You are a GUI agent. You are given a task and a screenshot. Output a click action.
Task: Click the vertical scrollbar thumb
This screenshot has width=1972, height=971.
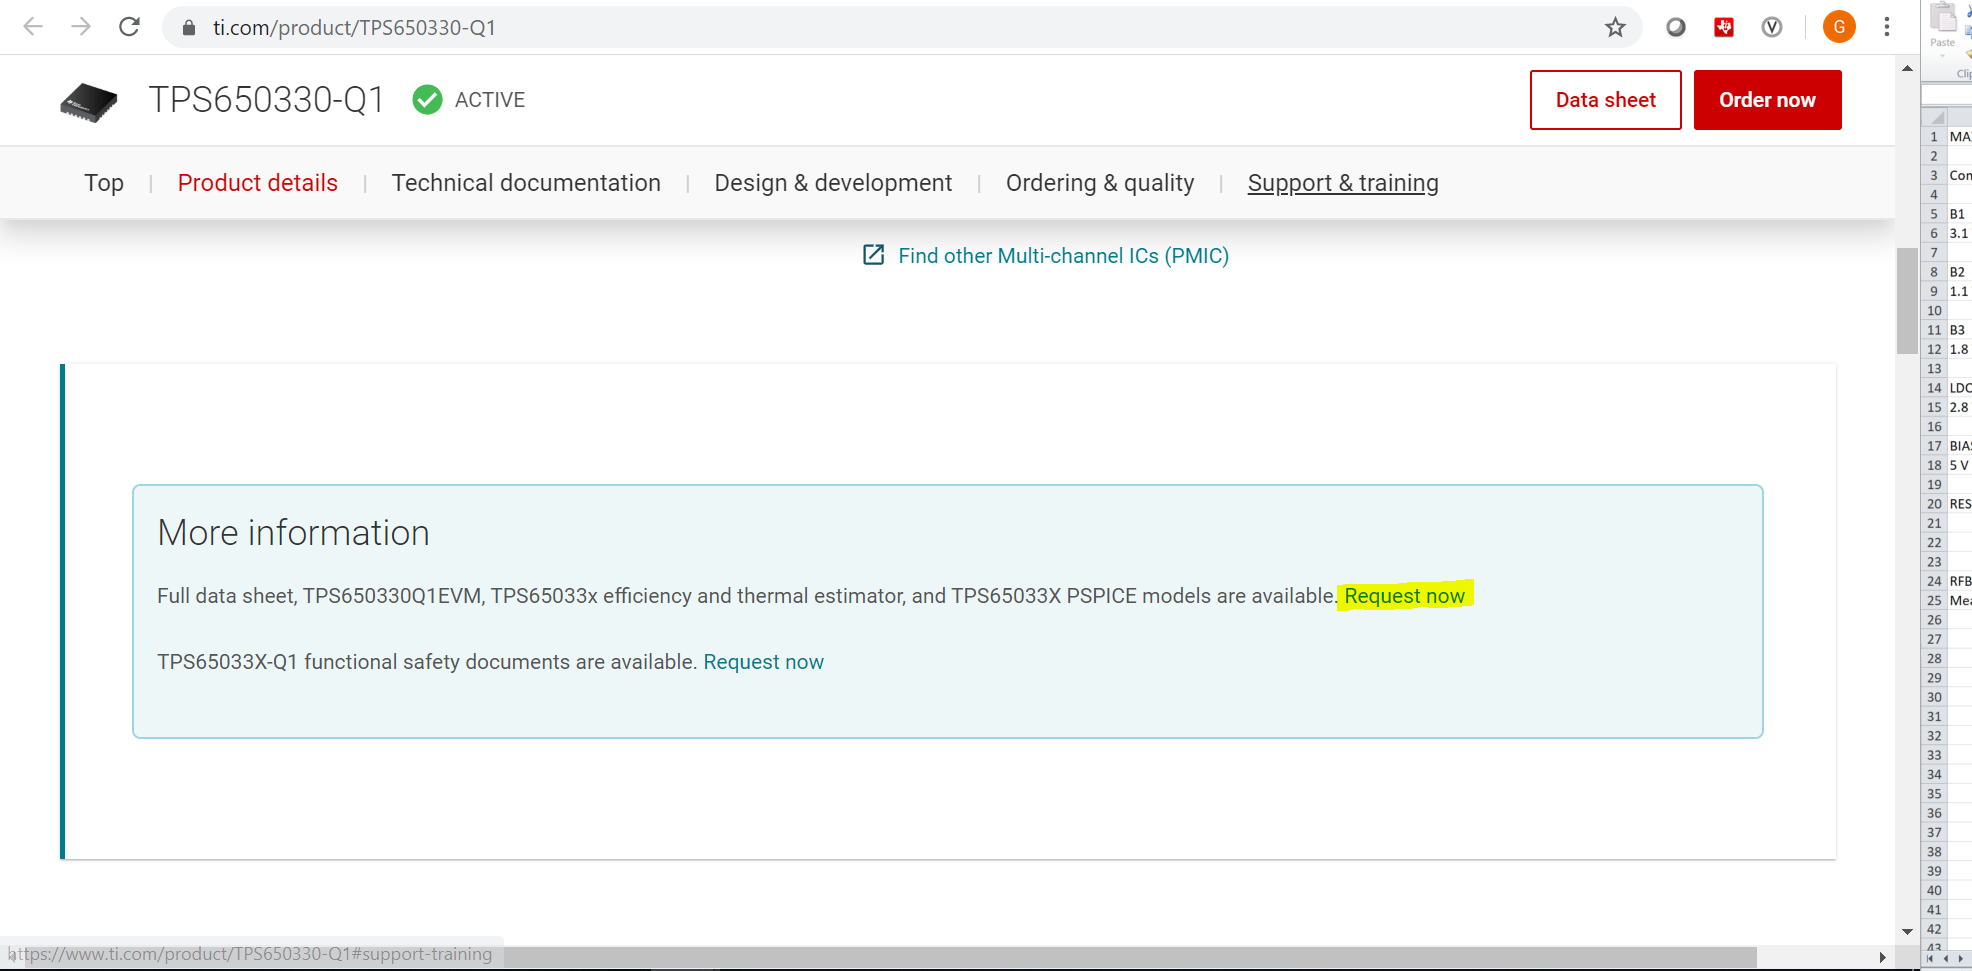click(1907, 300)
